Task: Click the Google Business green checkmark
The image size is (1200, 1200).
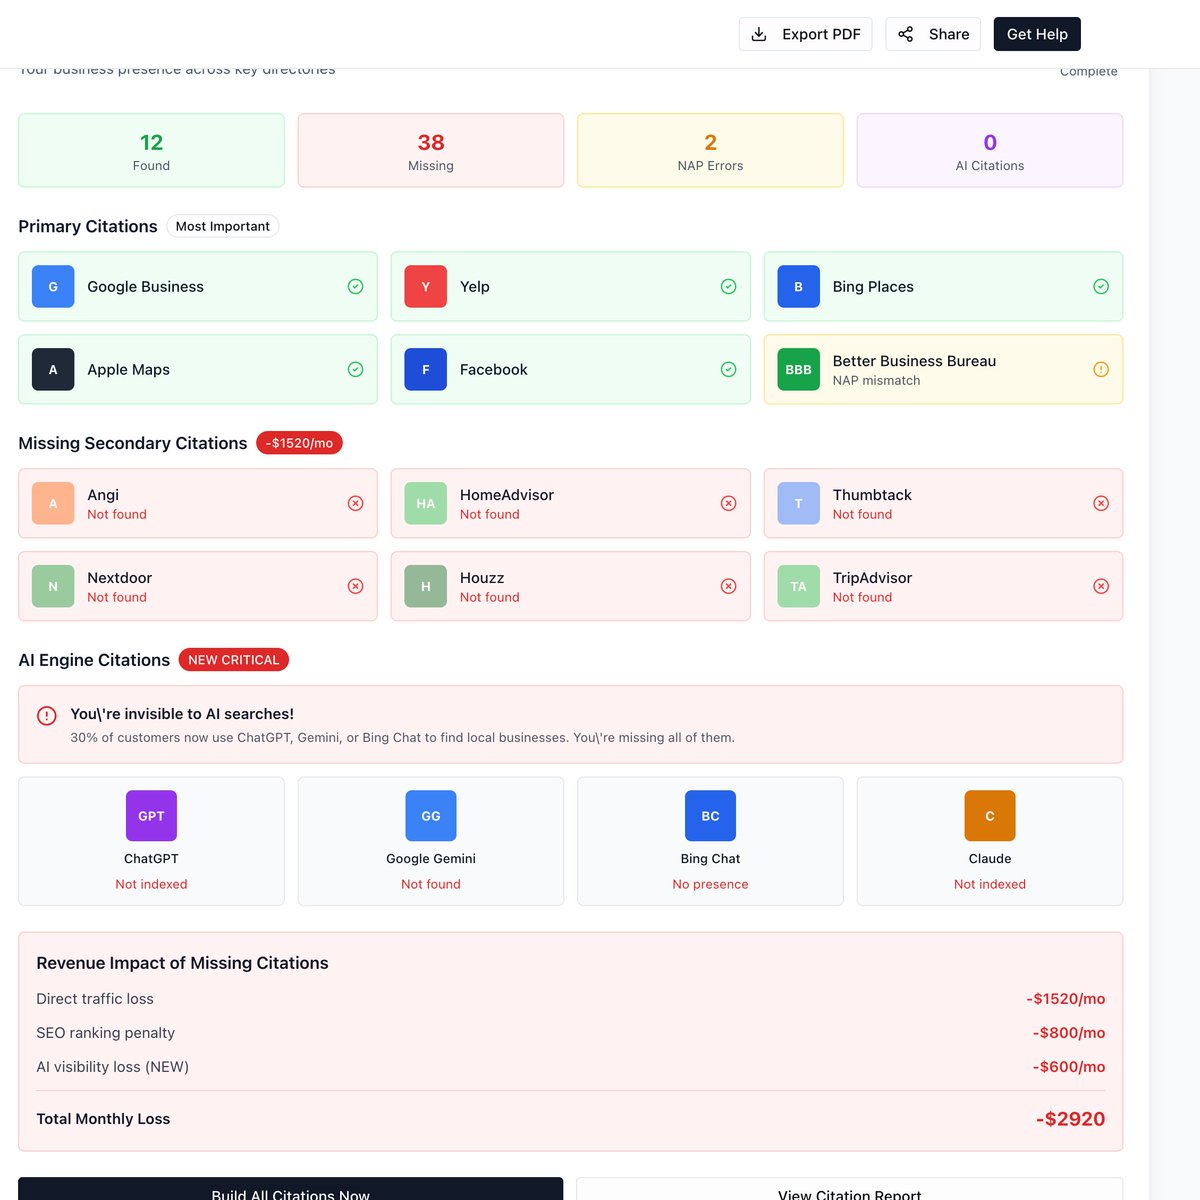Action: (x=355, y=286)
